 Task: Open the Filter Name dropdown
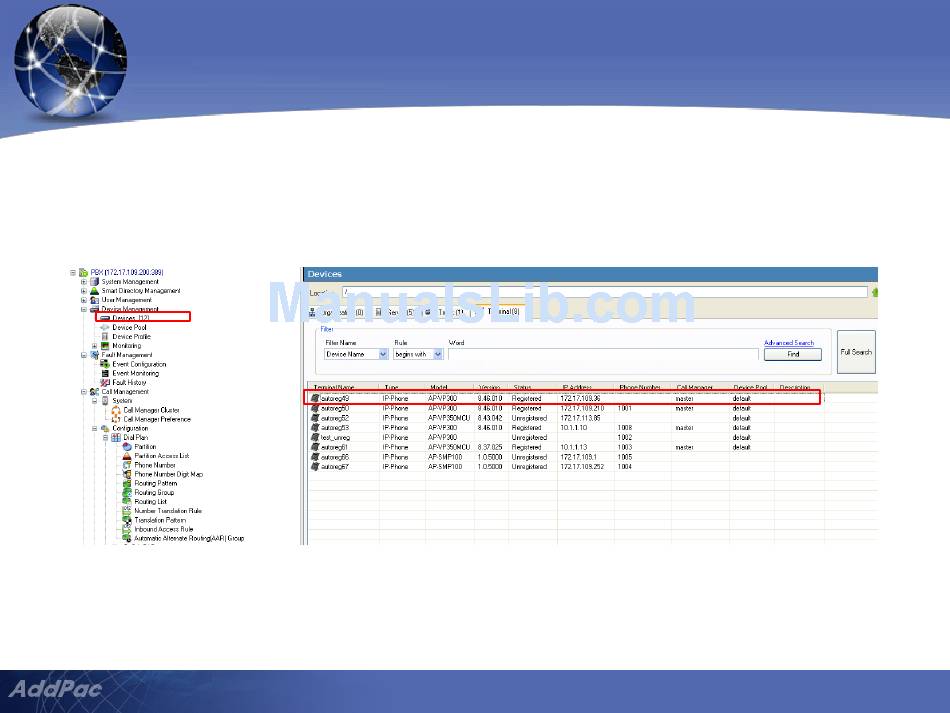pyautogui.click(x=383, y=354)
